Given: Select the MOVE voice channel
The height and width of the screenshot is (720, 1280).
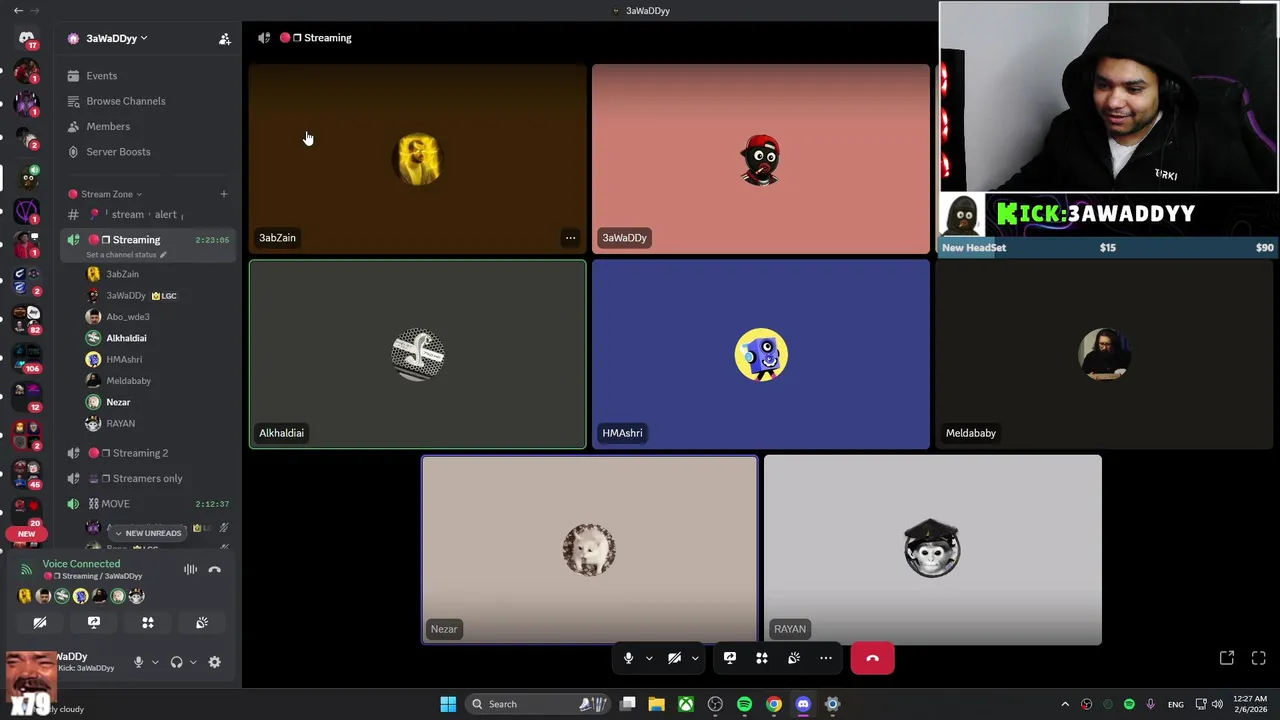Looking at the screenshot, I should [147, 504].
